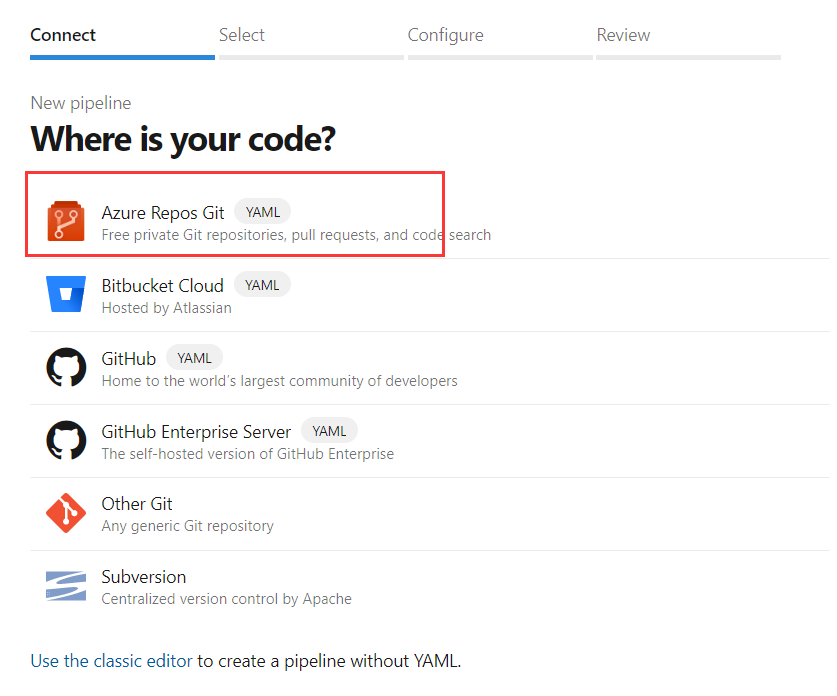Open the 'Use the classic editor' link

click(112, 661)
